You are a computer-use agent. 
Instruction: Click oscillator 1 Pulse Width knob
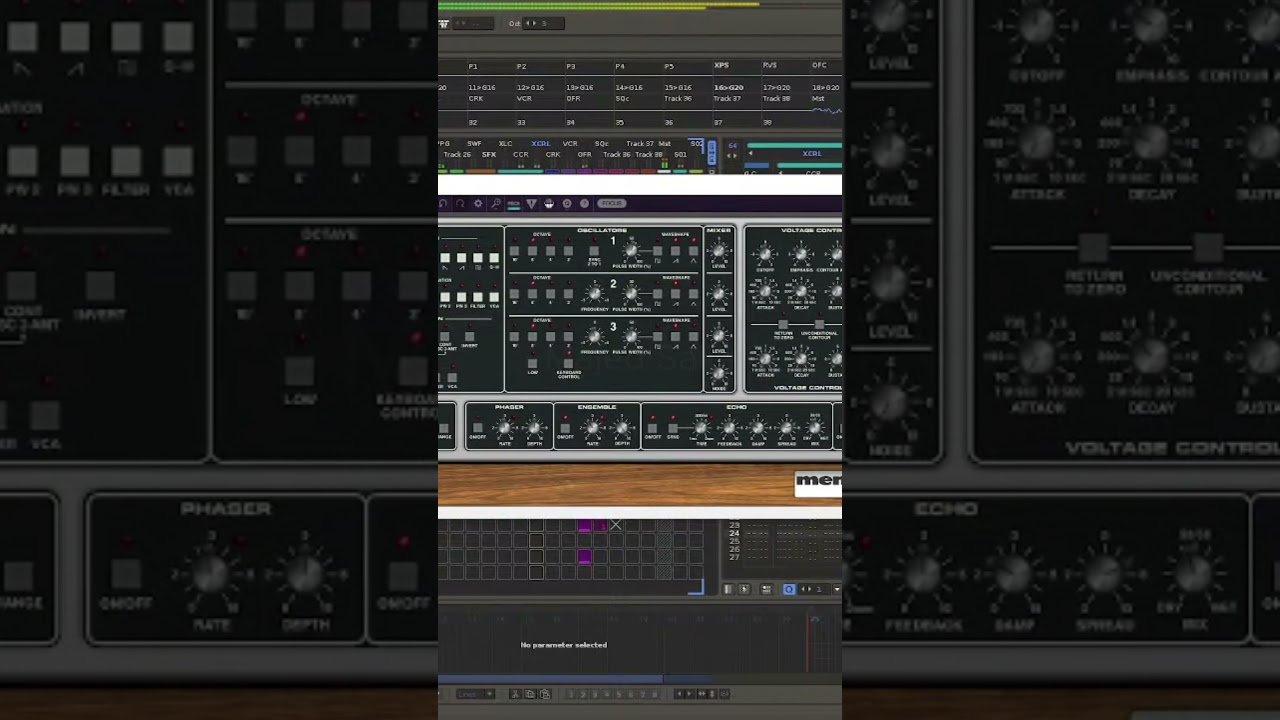(631, 250)
